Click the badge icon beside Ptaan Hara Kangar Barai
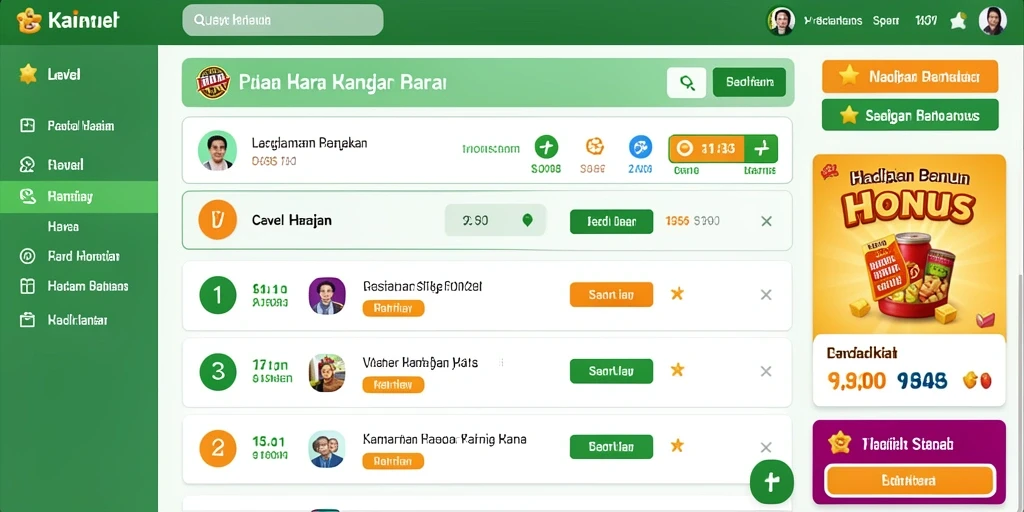This screenshot has width=1024, height=512. coord(213,82)
